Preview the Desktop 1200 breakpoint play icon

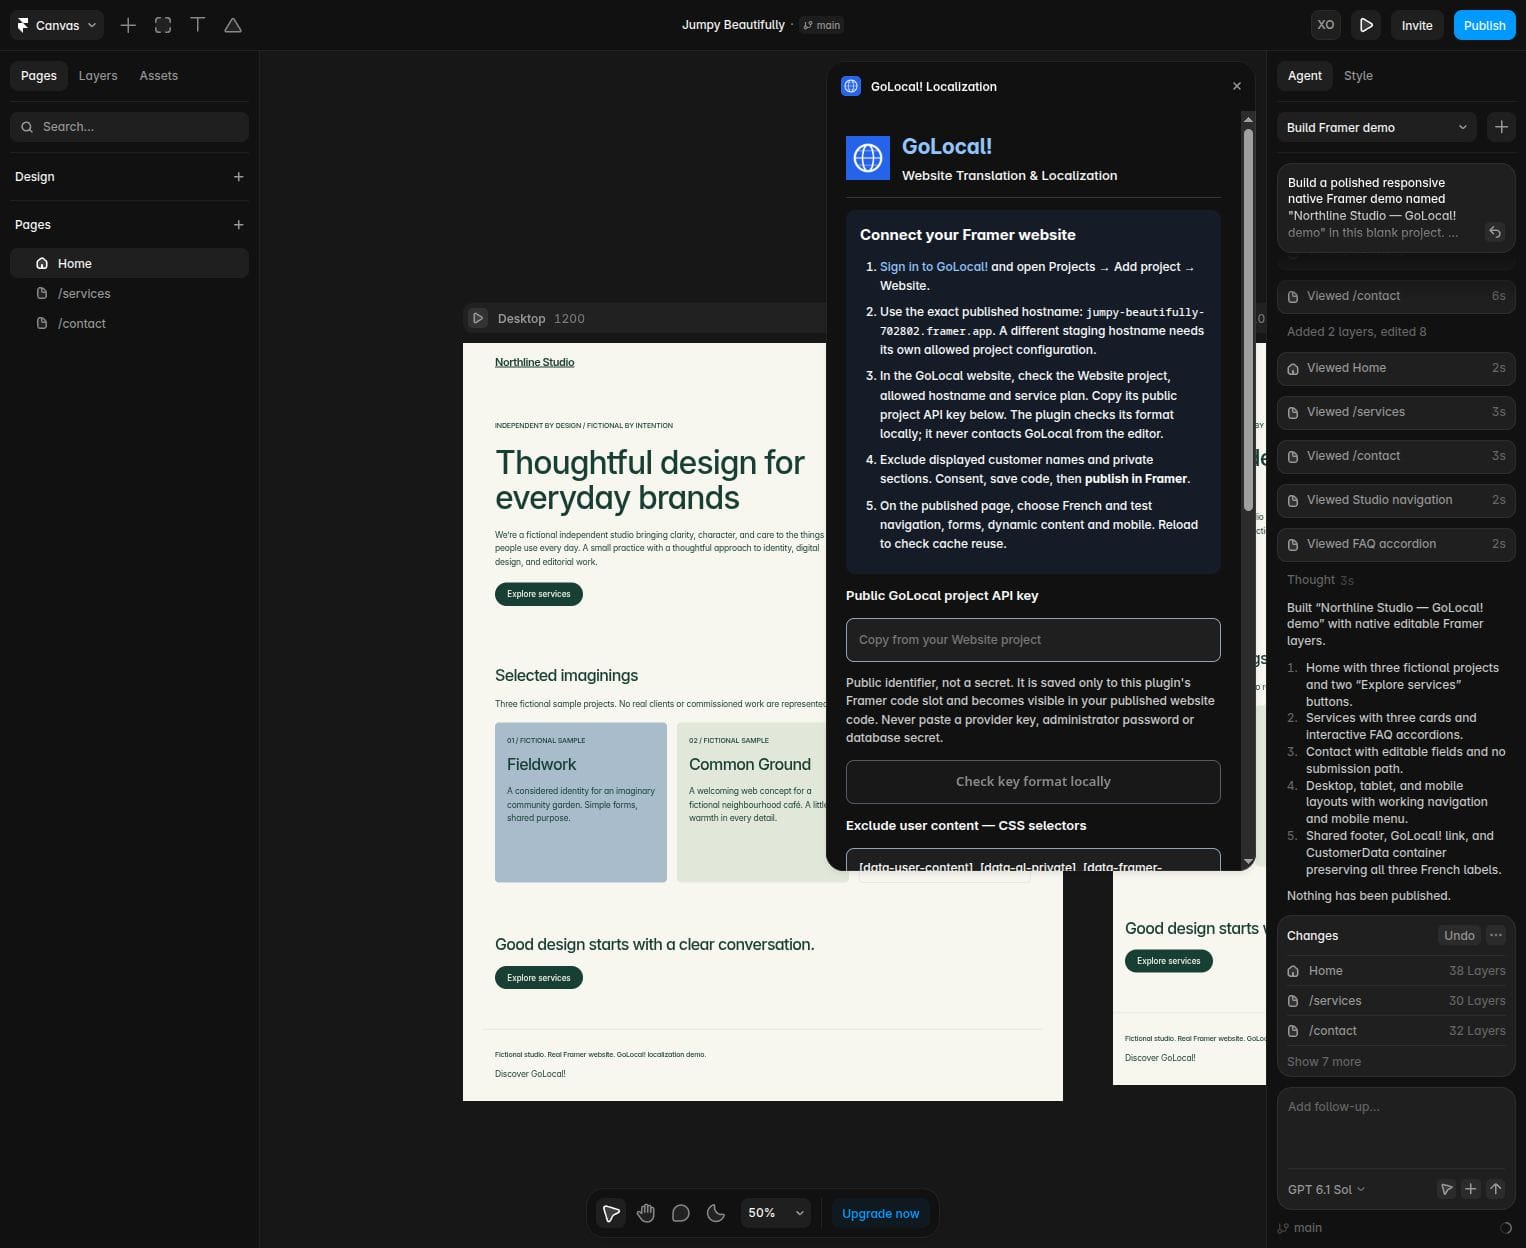478,318
